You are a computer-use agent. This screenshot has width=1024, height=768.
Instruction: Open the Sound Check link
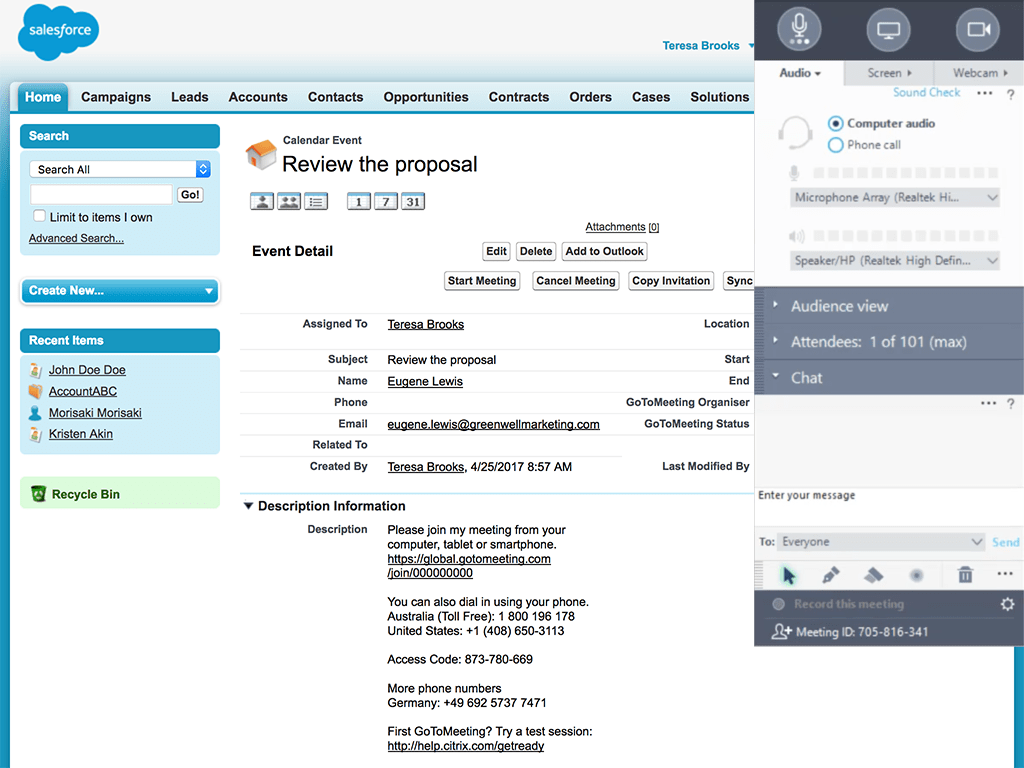tap(926, 93)
